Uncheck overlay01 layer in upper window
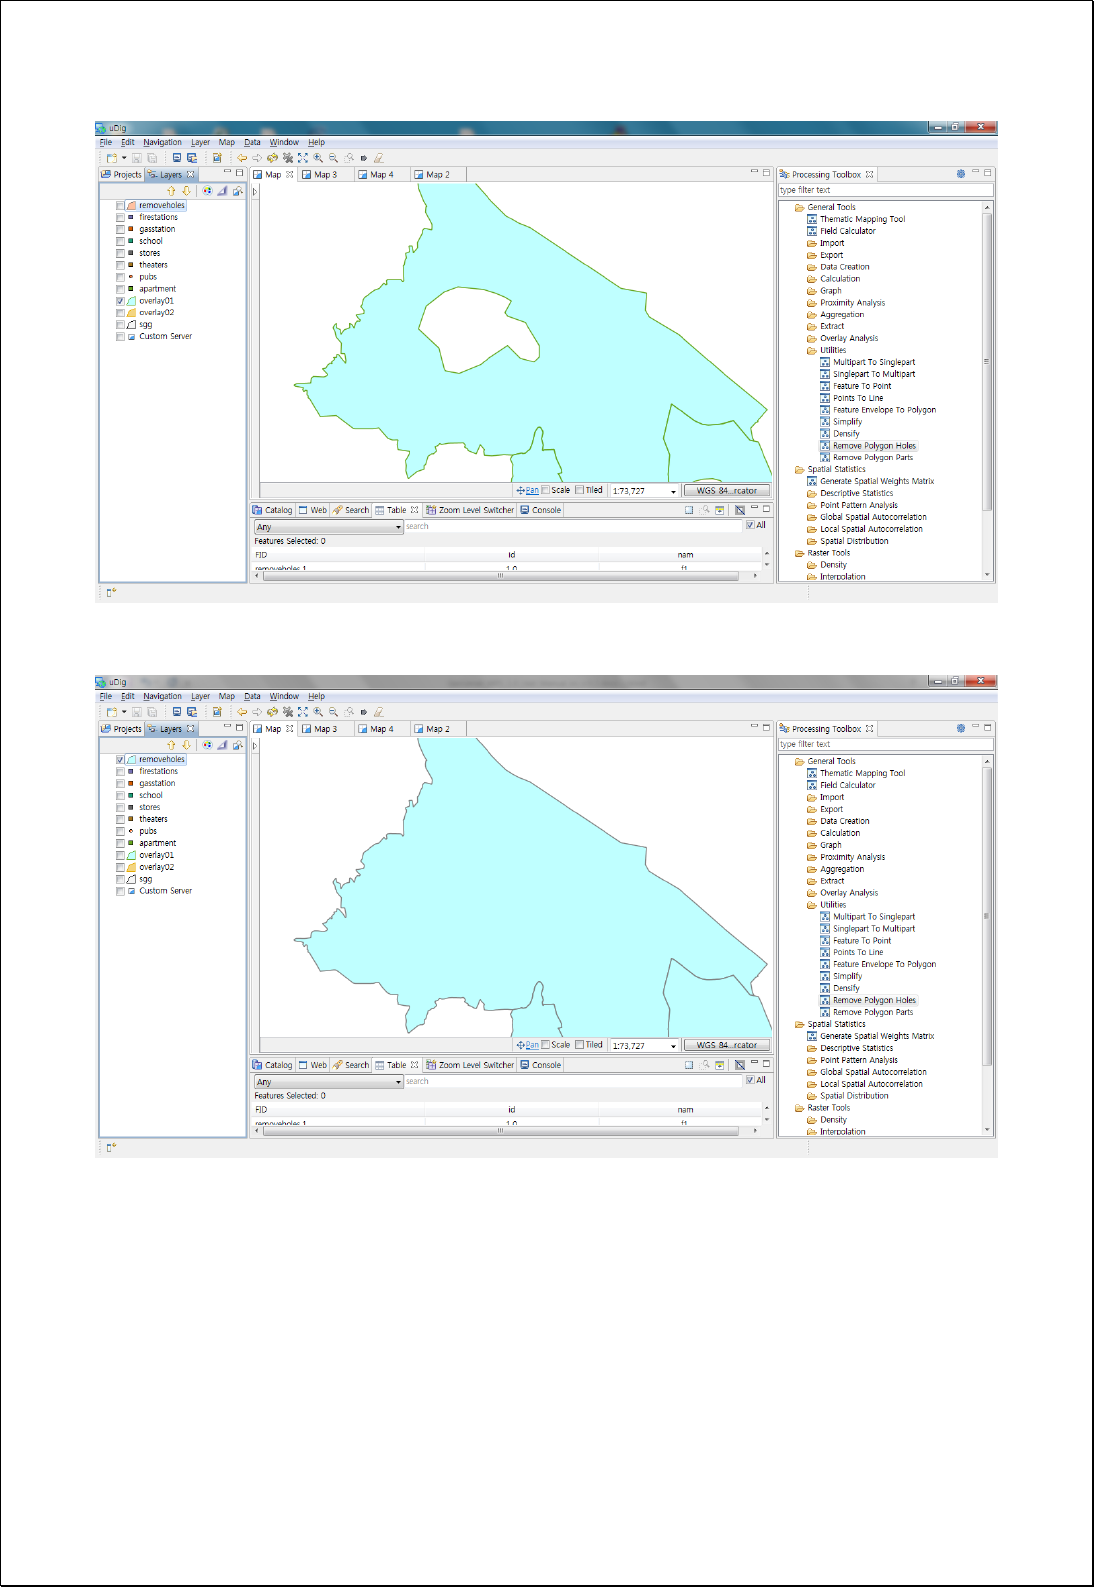The image size is (1094, 1587). pyautogui.click(x=120, y=301)
